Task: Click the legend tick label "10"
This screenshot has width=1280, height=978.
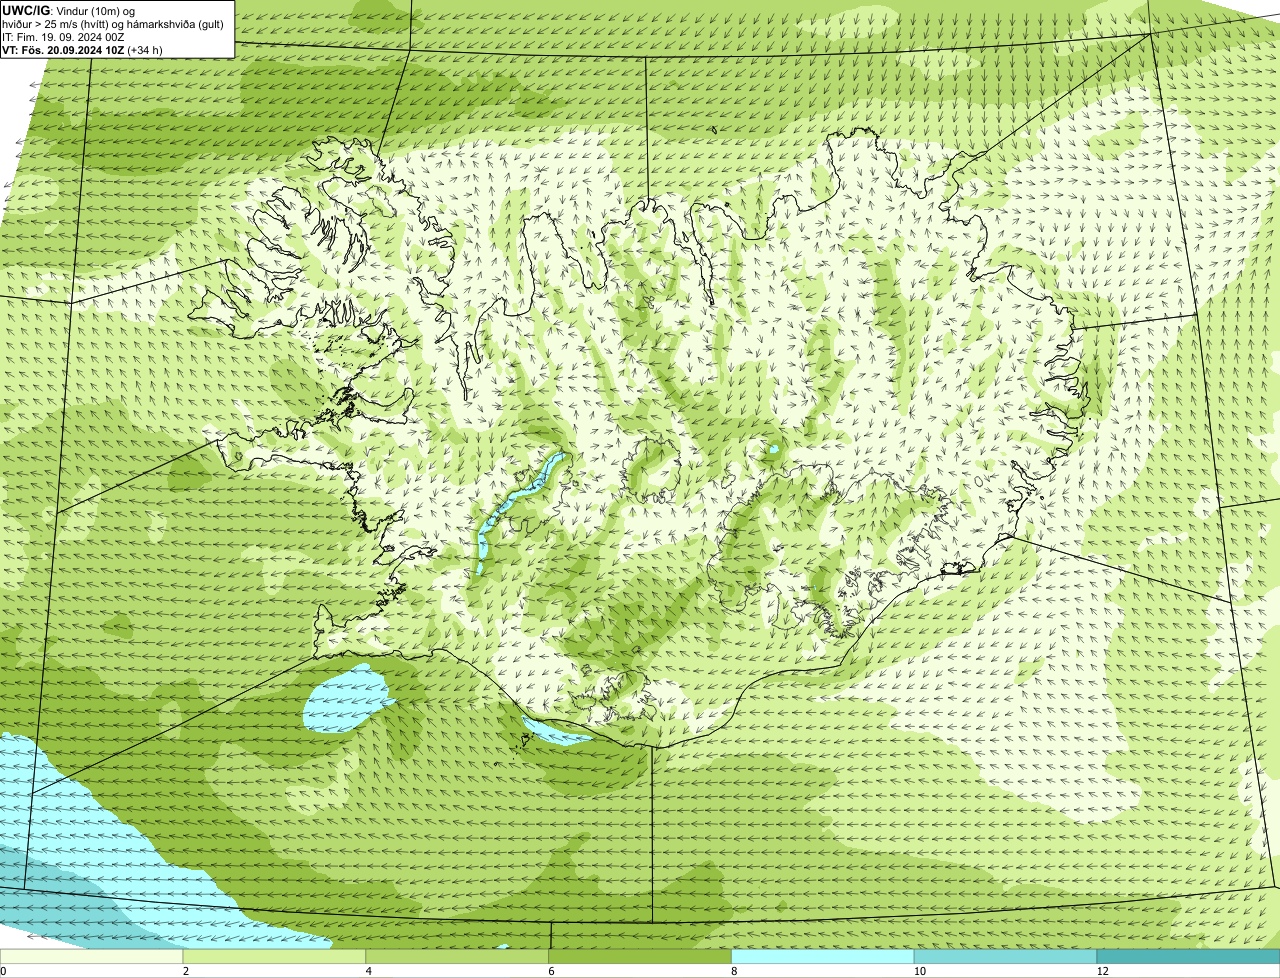Action: pyautogui.click(x=919, y=971)
